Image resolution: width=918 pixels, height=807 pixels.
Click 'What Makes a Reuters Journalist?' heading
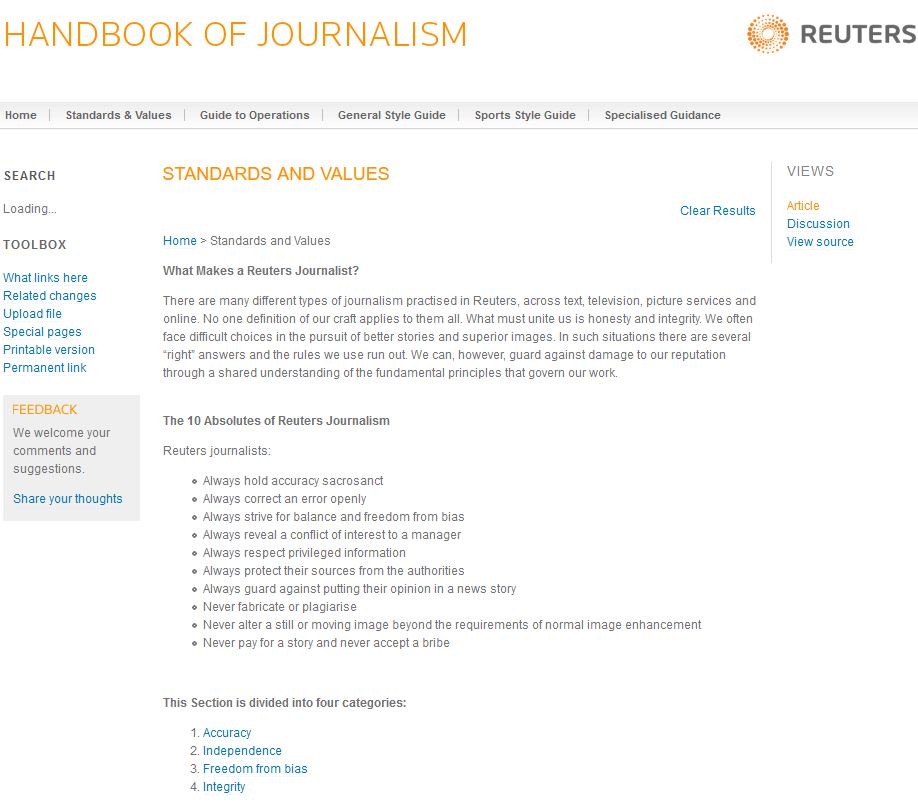point(261,271)
